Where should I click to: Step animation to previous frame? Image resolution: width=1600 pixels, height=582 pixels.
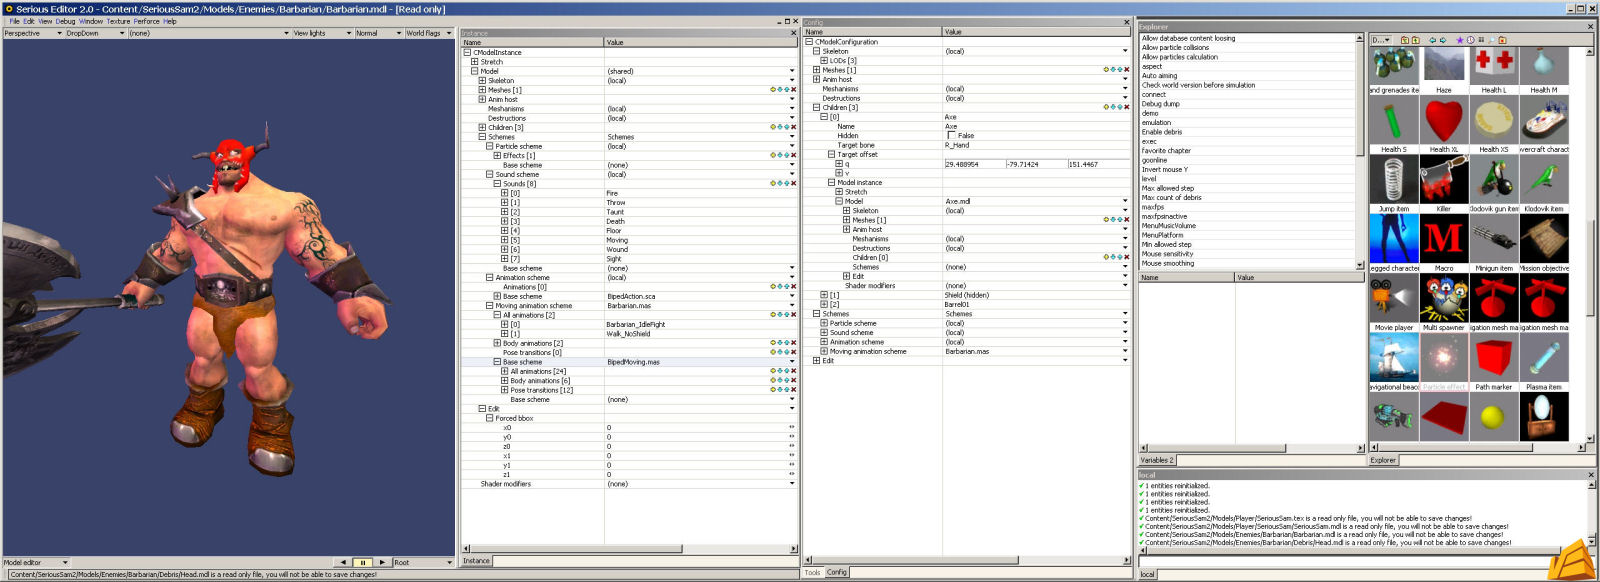(x=344, y=562)
